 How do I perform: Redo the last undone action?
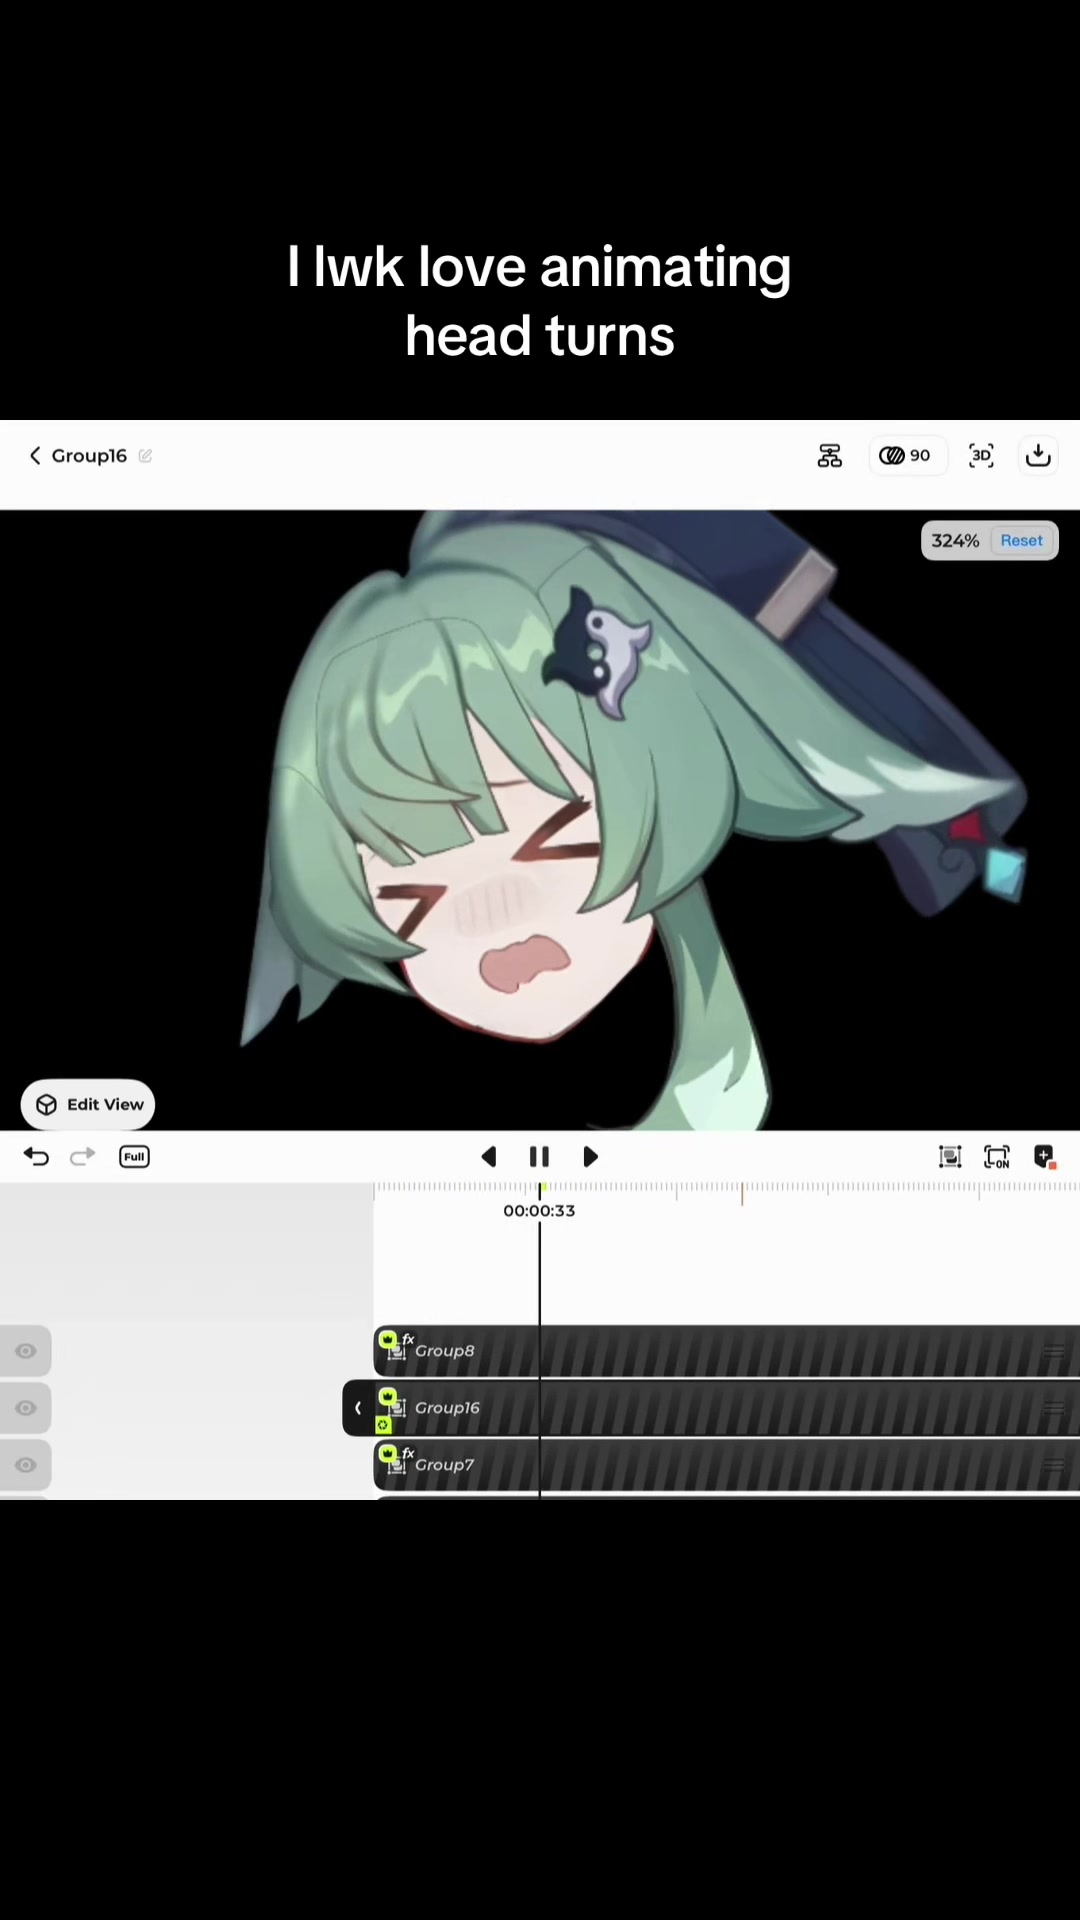82,1157
